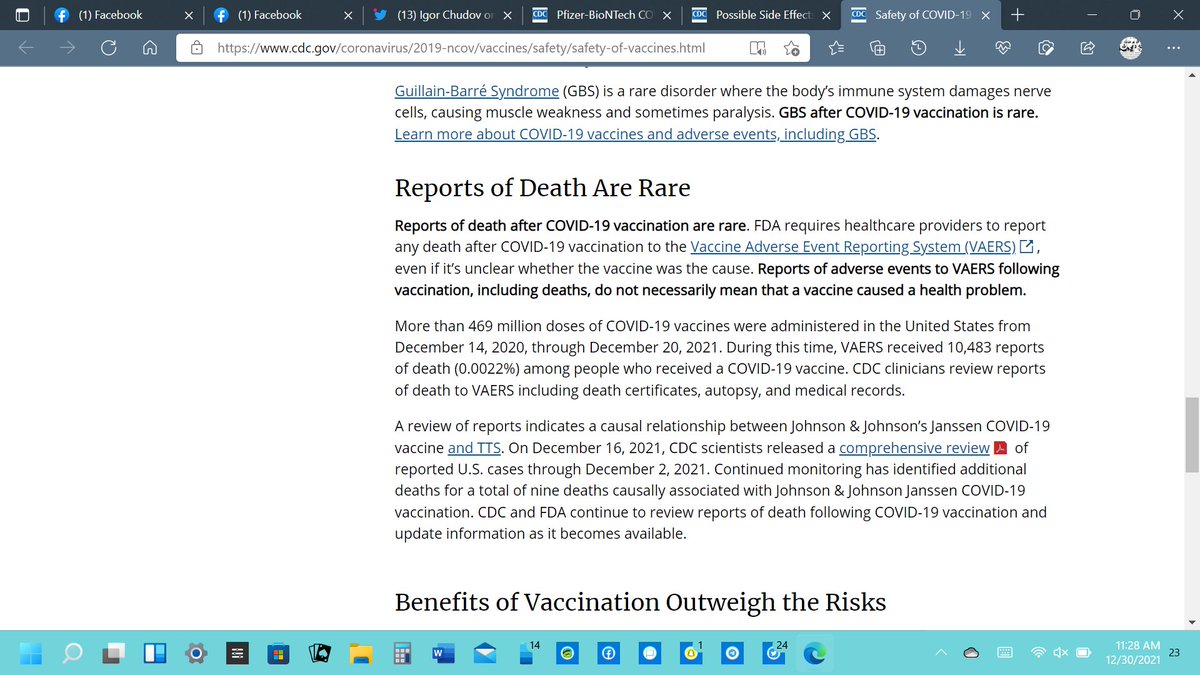Switch to the Possible Side Effects tab
Screen dimensions: 1200x675
pos(760,15)
